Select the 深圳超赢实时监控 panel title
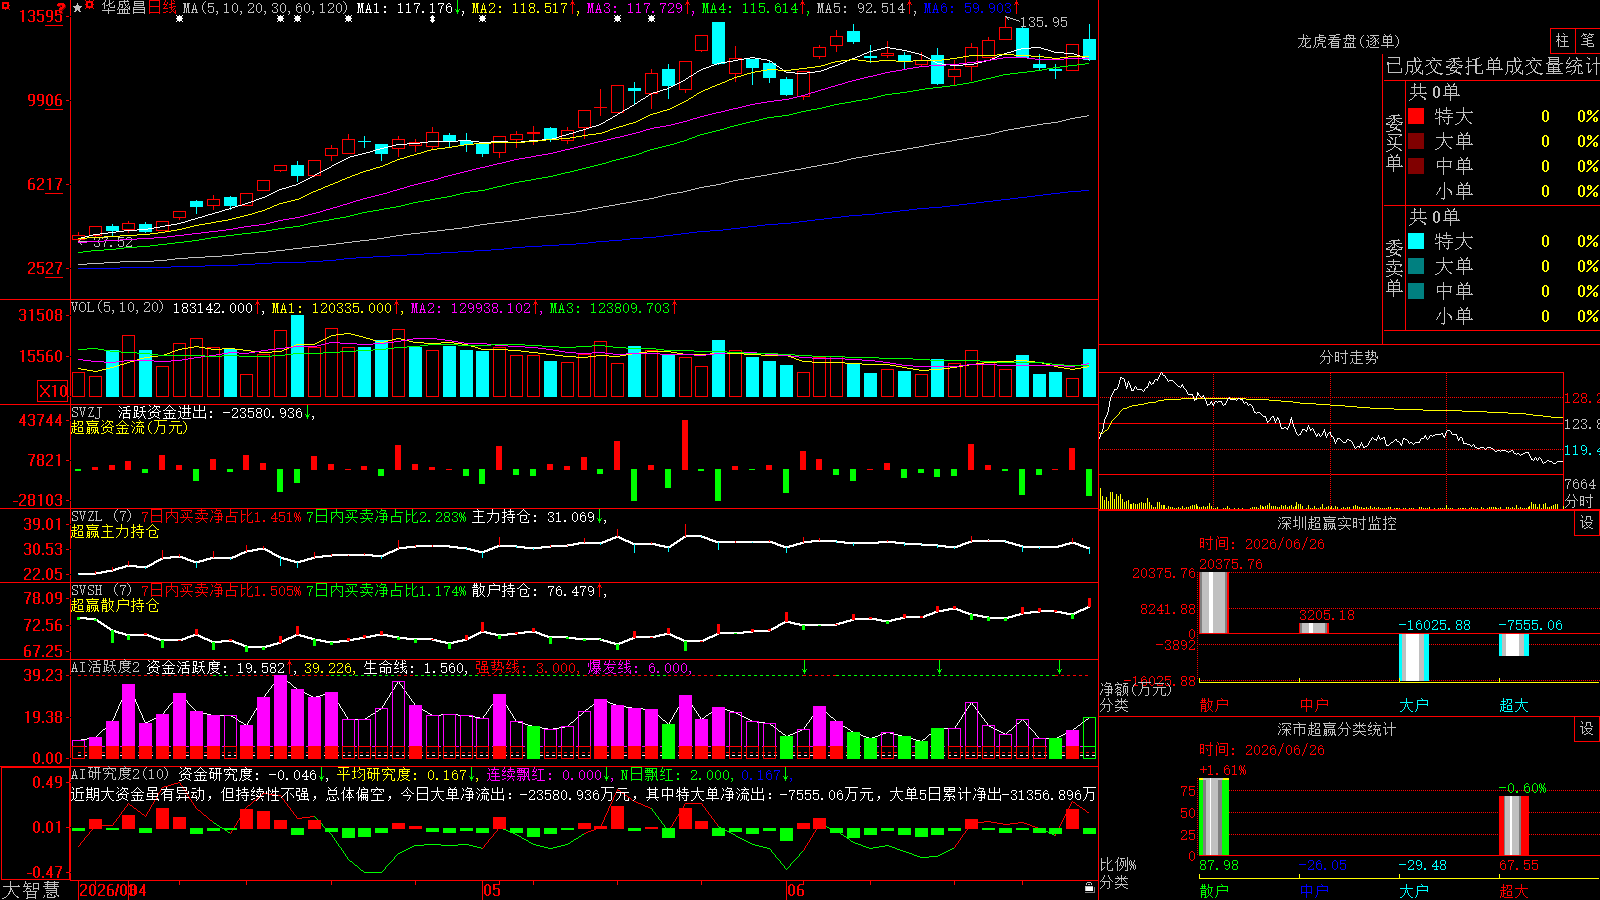 [1337, 523]
